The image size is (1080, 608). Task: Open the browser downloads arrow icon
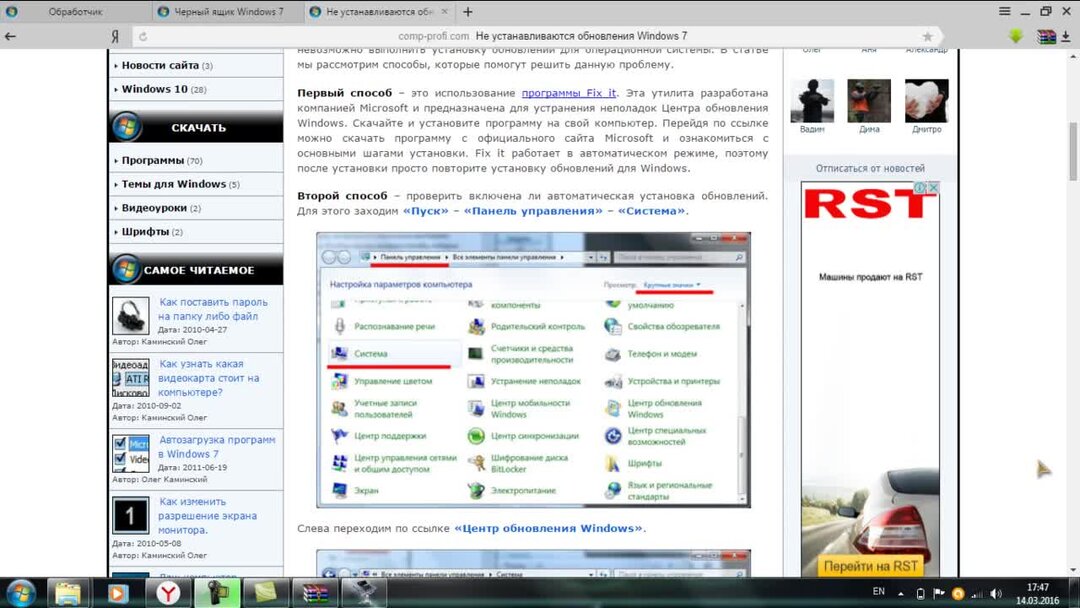click(1066, 36)
